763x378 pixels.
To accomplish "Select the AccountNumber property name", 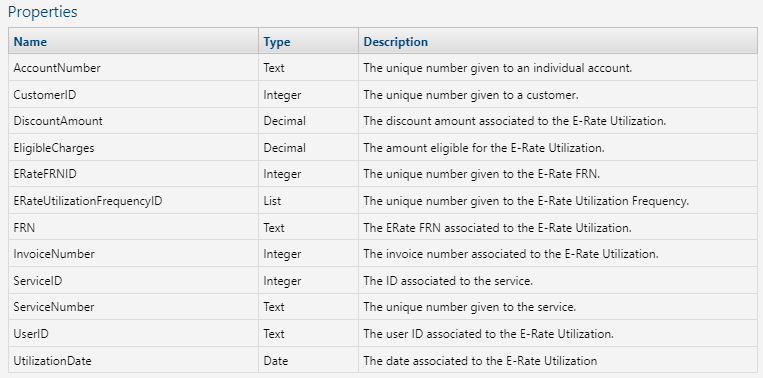I will [x=57, y=68].
